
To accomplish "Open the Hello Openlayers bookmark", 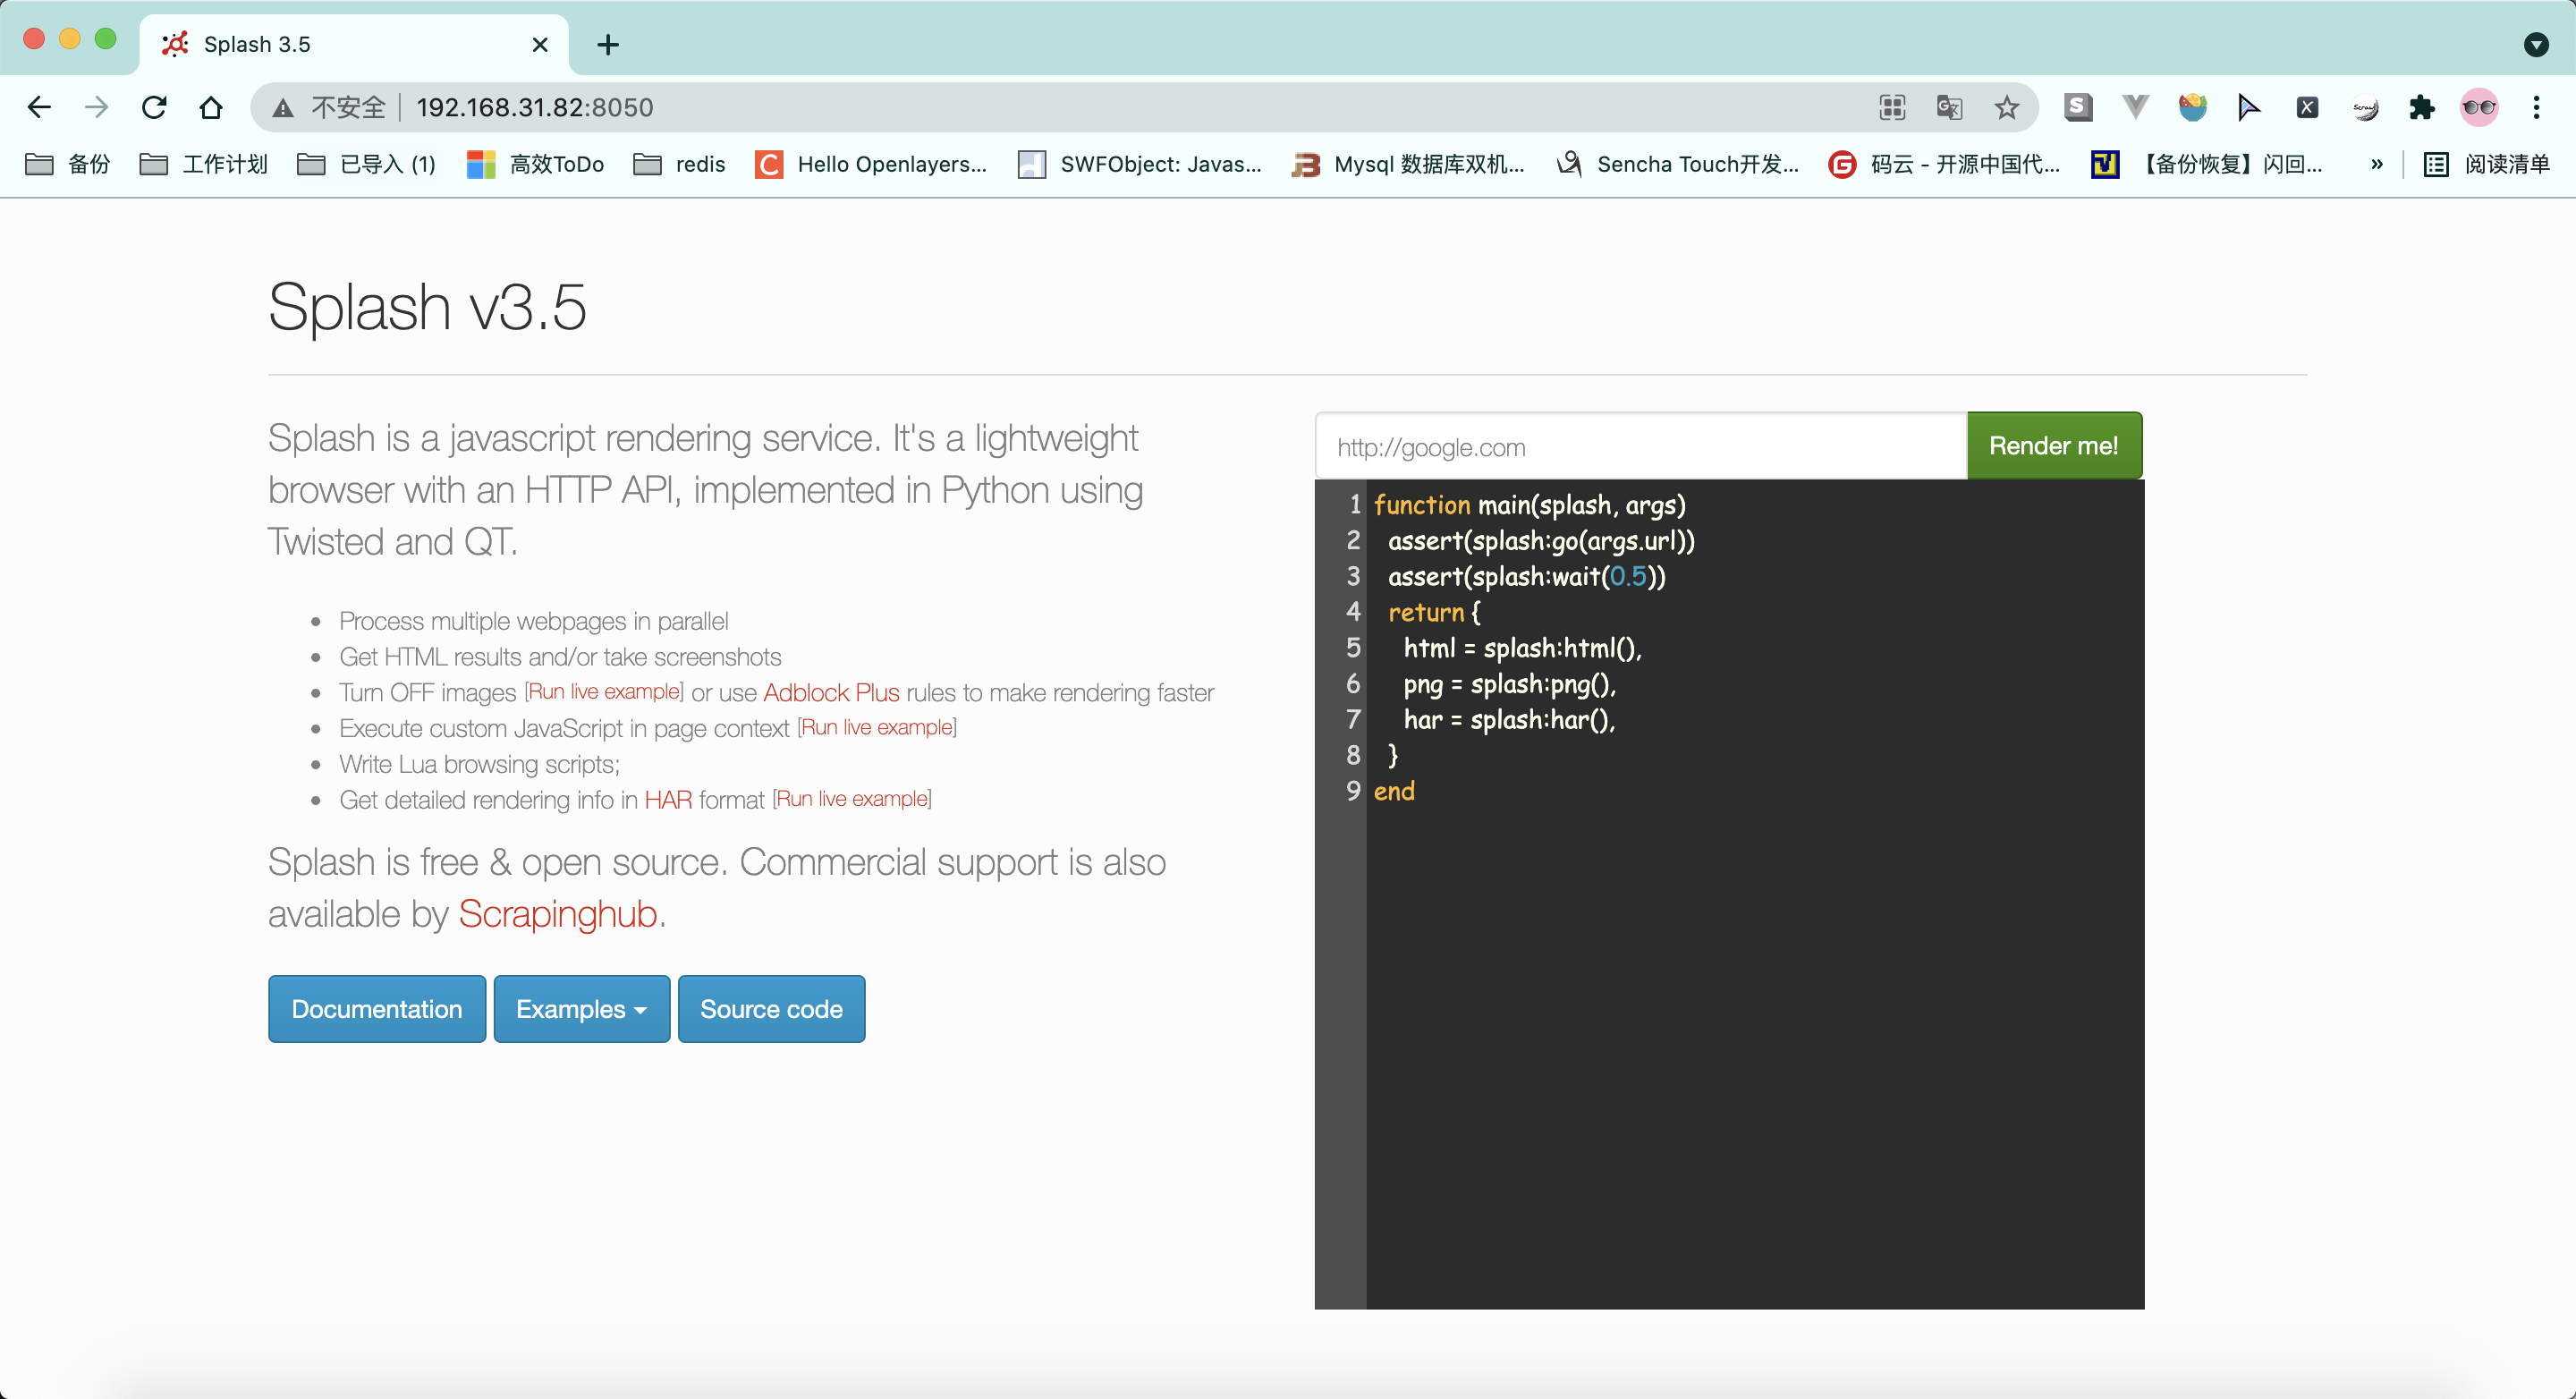I will (x=871, y=164).
